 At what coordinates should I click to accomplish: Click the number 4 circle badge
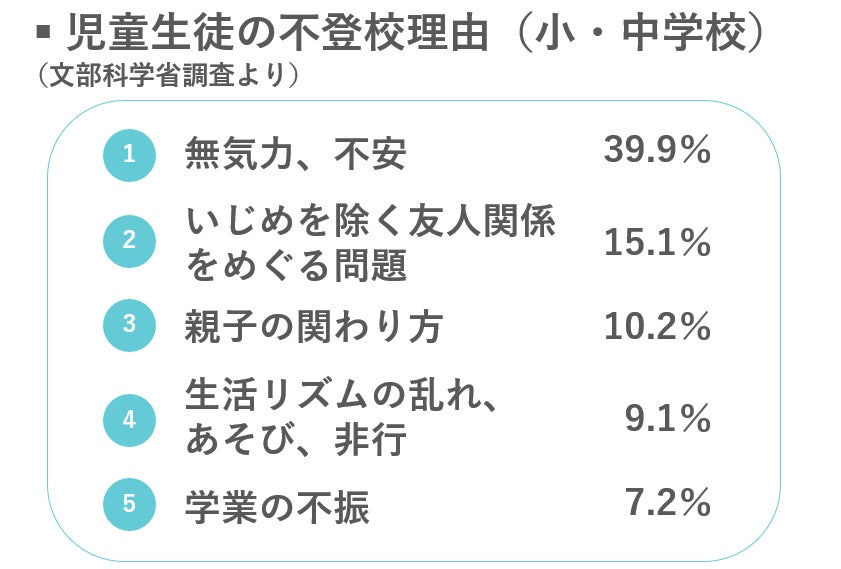click(x=129, y=419)
